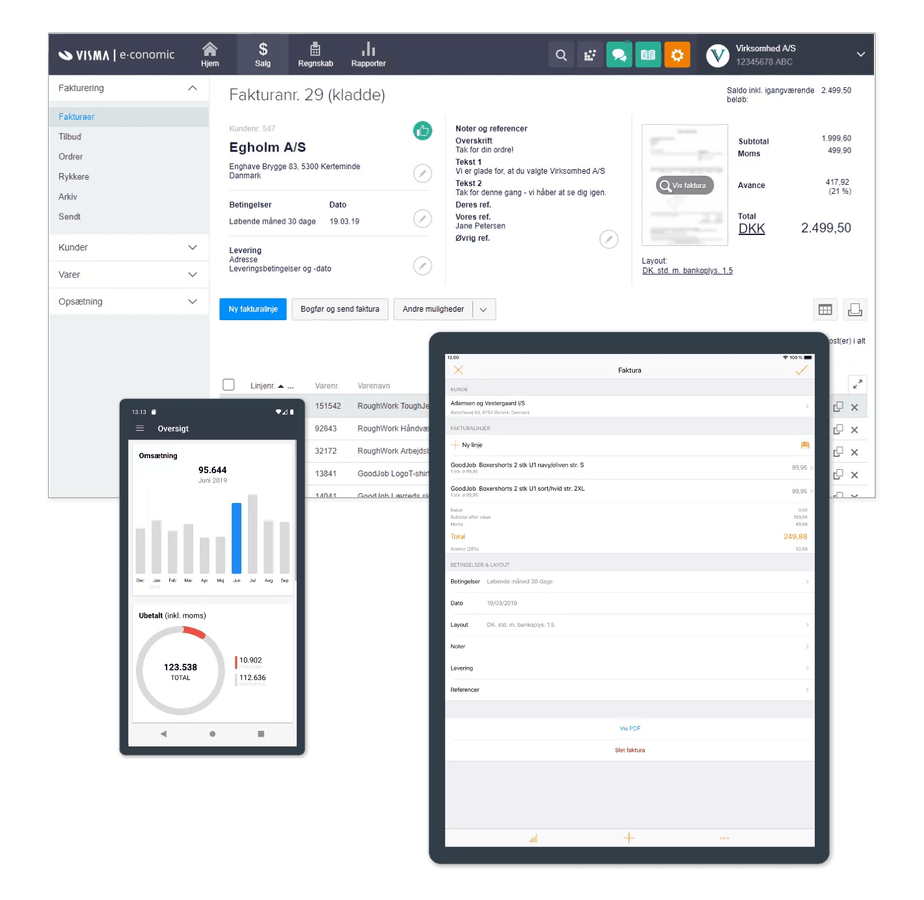The image size is (924, 900).
Task: Tap the hamburger menu in Oversigt phone app
Action: tap(140, 429)
